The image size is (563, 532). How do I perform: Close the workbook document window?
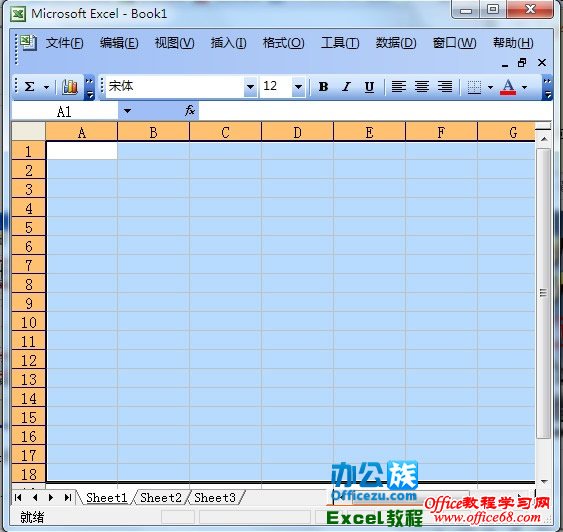(542, 63)
